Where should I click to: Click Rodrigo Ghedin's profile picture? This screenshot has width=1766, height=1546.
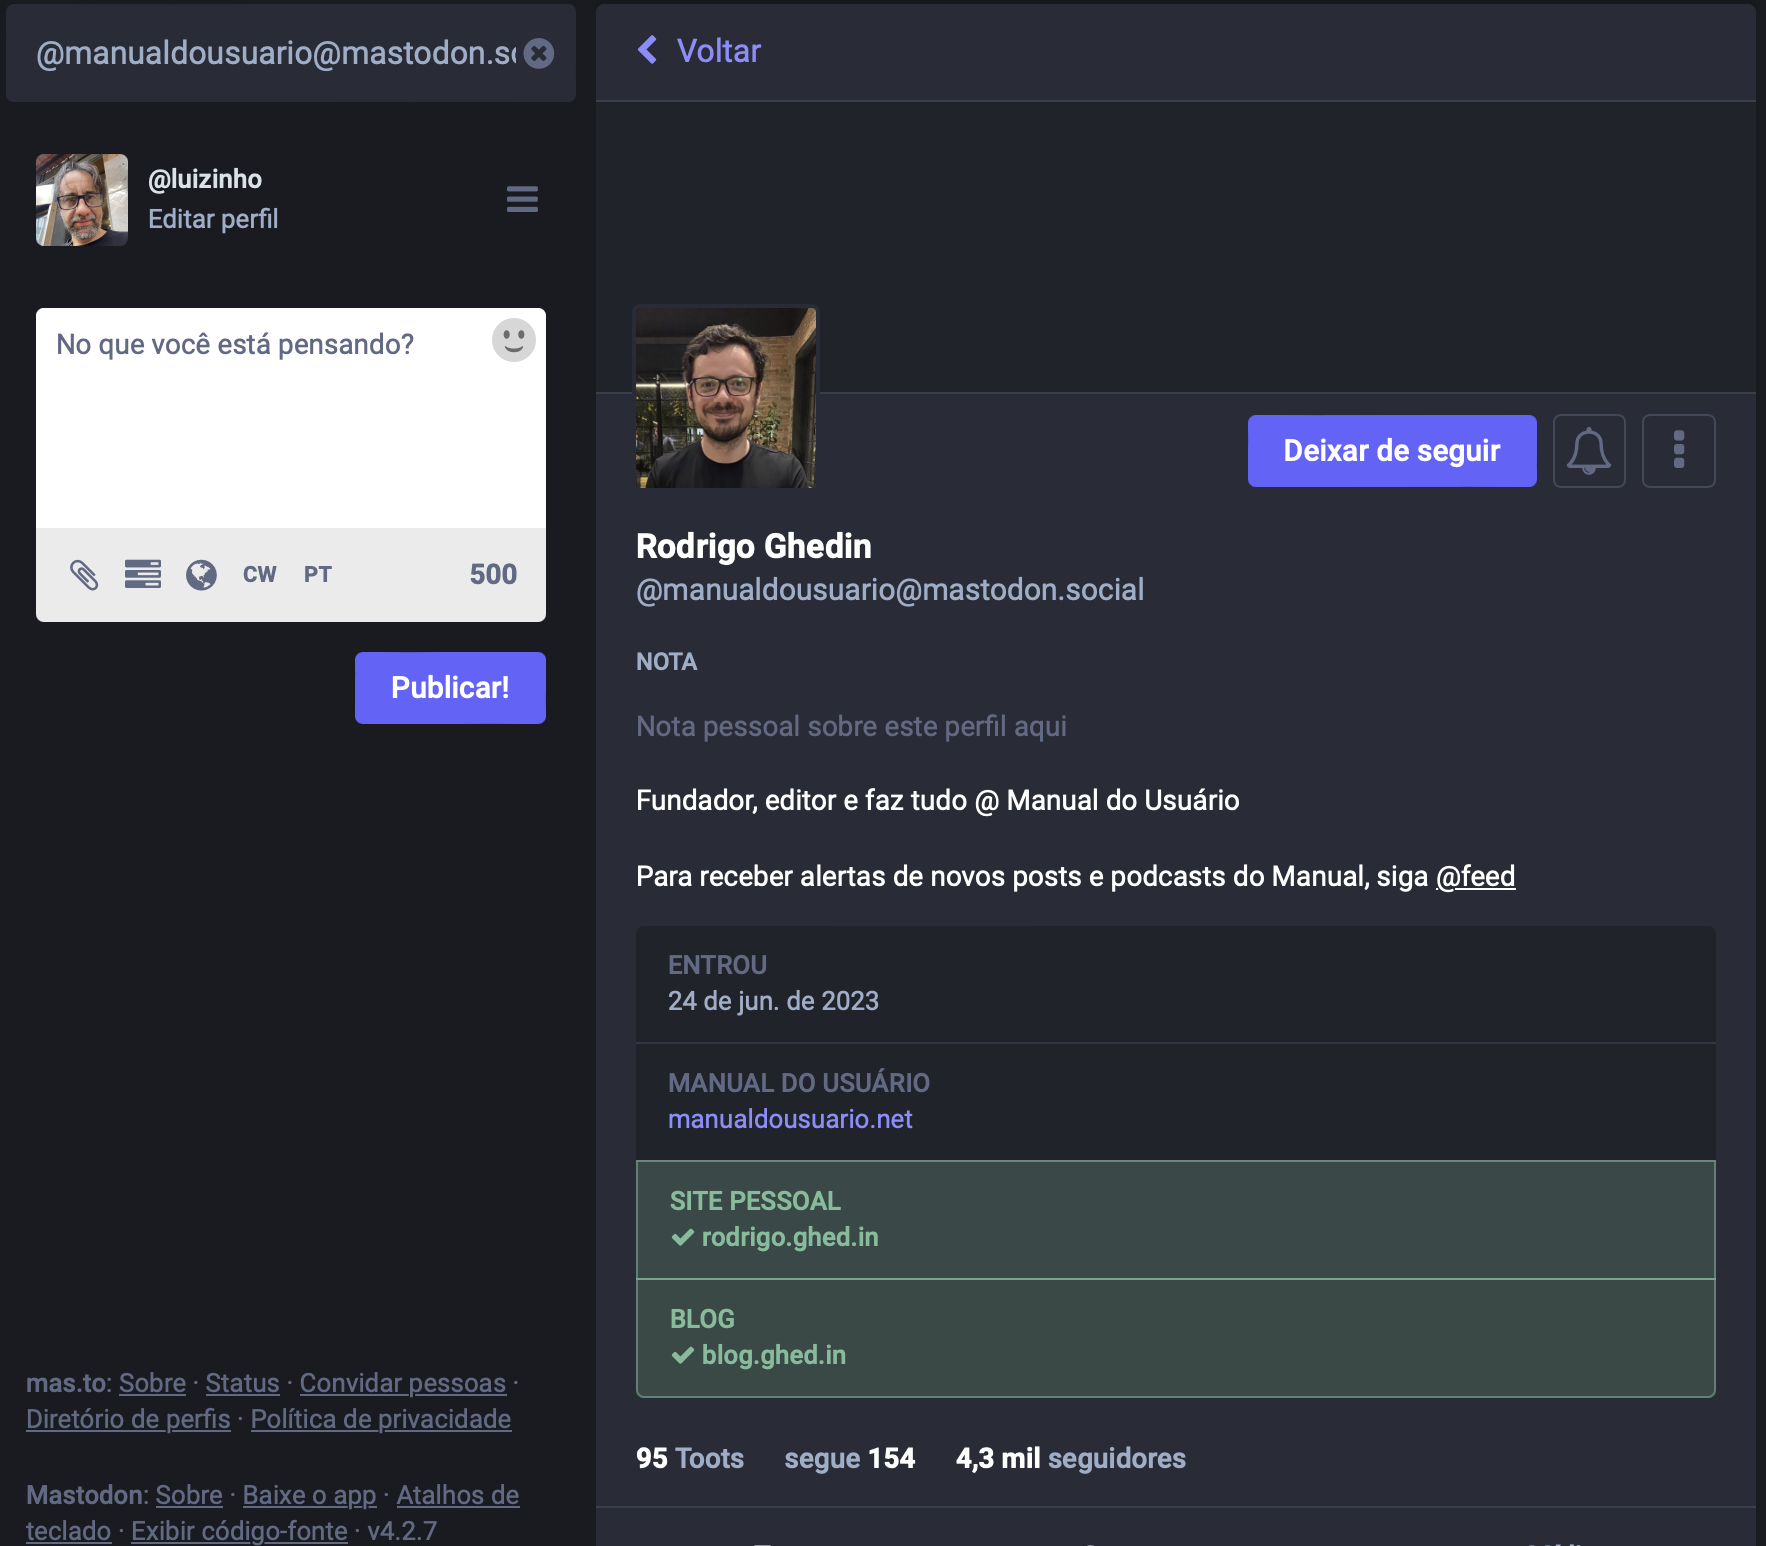pos(726,398)
